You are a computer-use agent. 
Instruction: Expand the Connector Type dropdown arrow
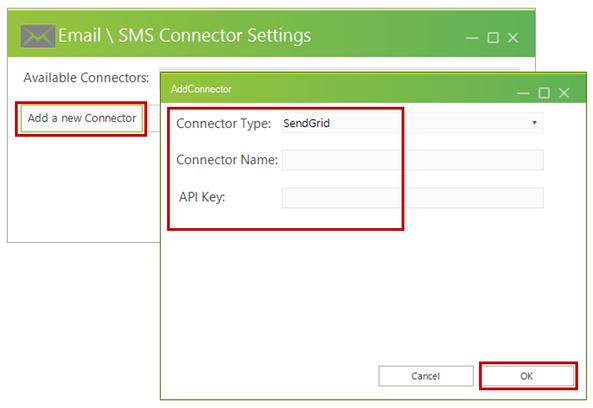click(x=534, y=123)
